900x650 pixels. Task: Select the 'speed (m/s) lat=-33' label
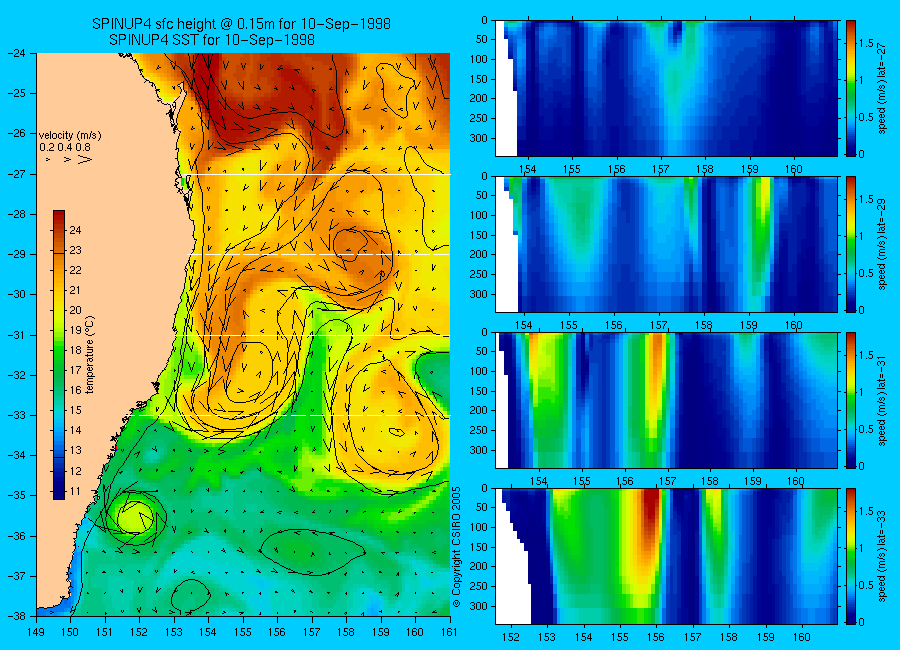(x=883, y=556)
